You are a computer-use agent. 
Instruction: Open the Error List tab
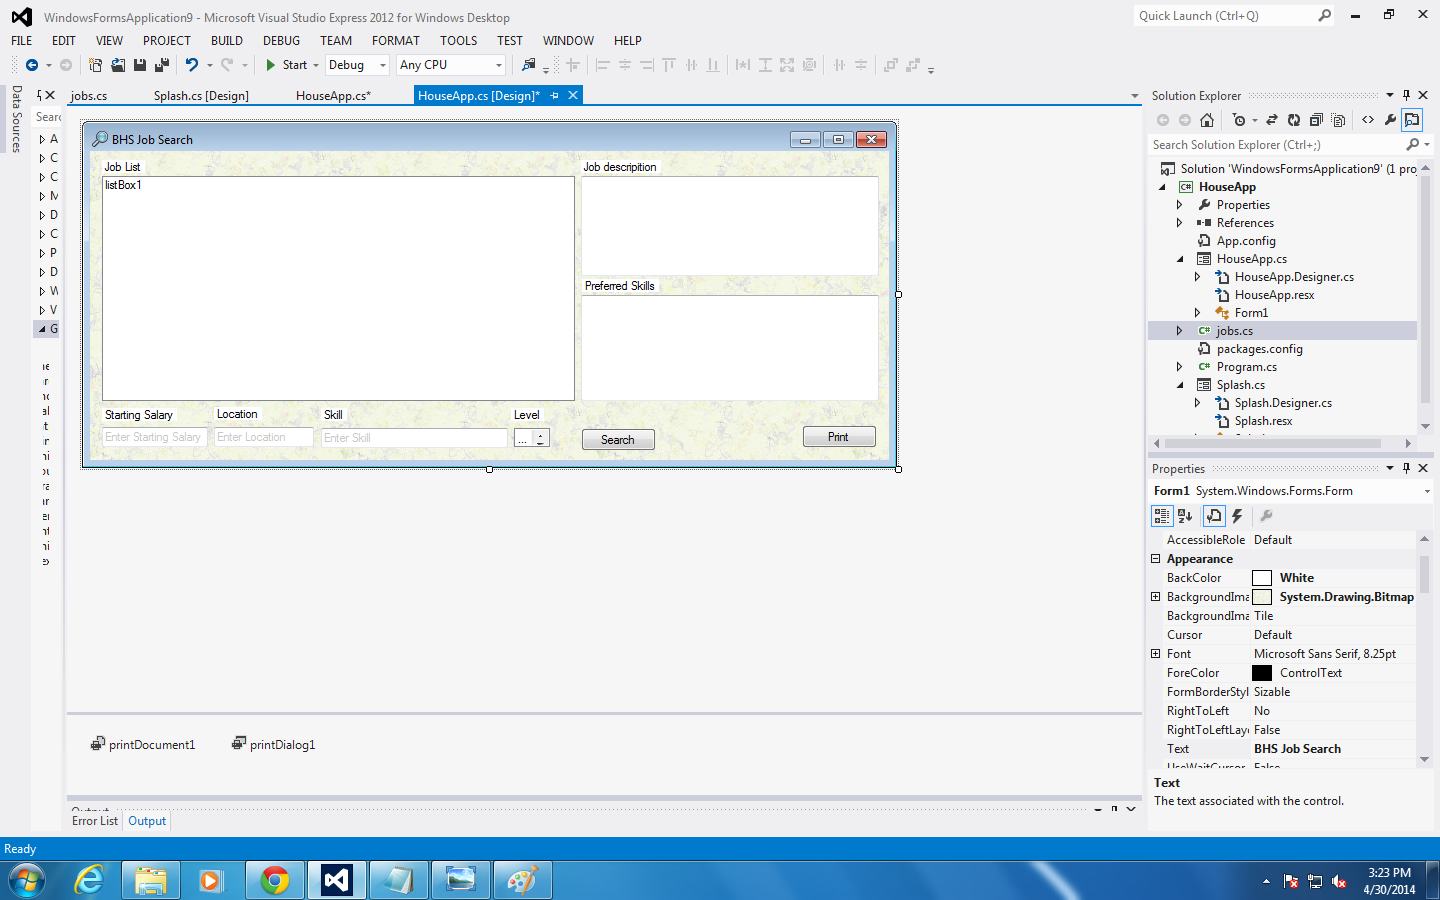click(95, 821)
